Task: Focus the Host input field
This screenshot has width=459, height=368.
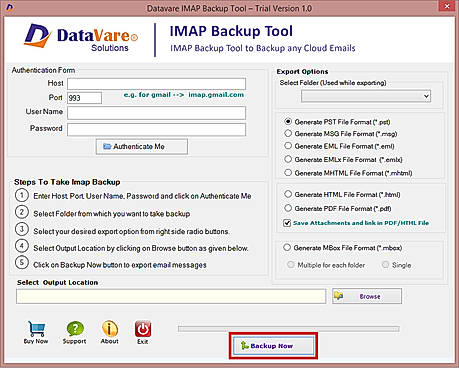Action: click(157, 83)
